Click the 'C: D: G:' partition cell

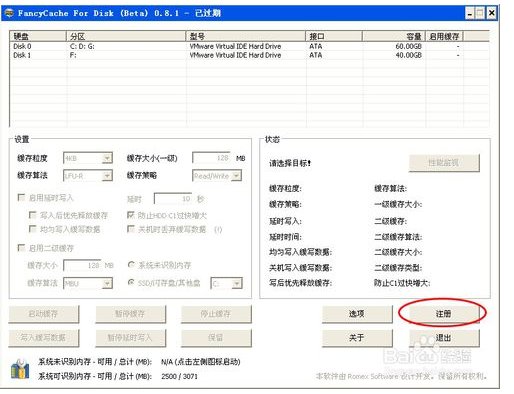82,46
